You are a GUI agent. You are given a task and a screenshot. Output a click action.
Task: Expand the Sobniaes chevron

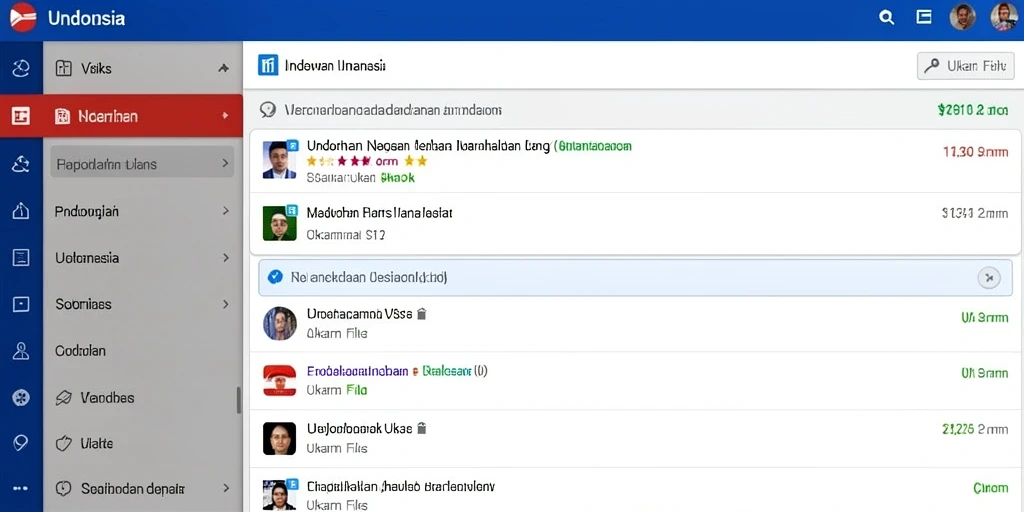225,304
